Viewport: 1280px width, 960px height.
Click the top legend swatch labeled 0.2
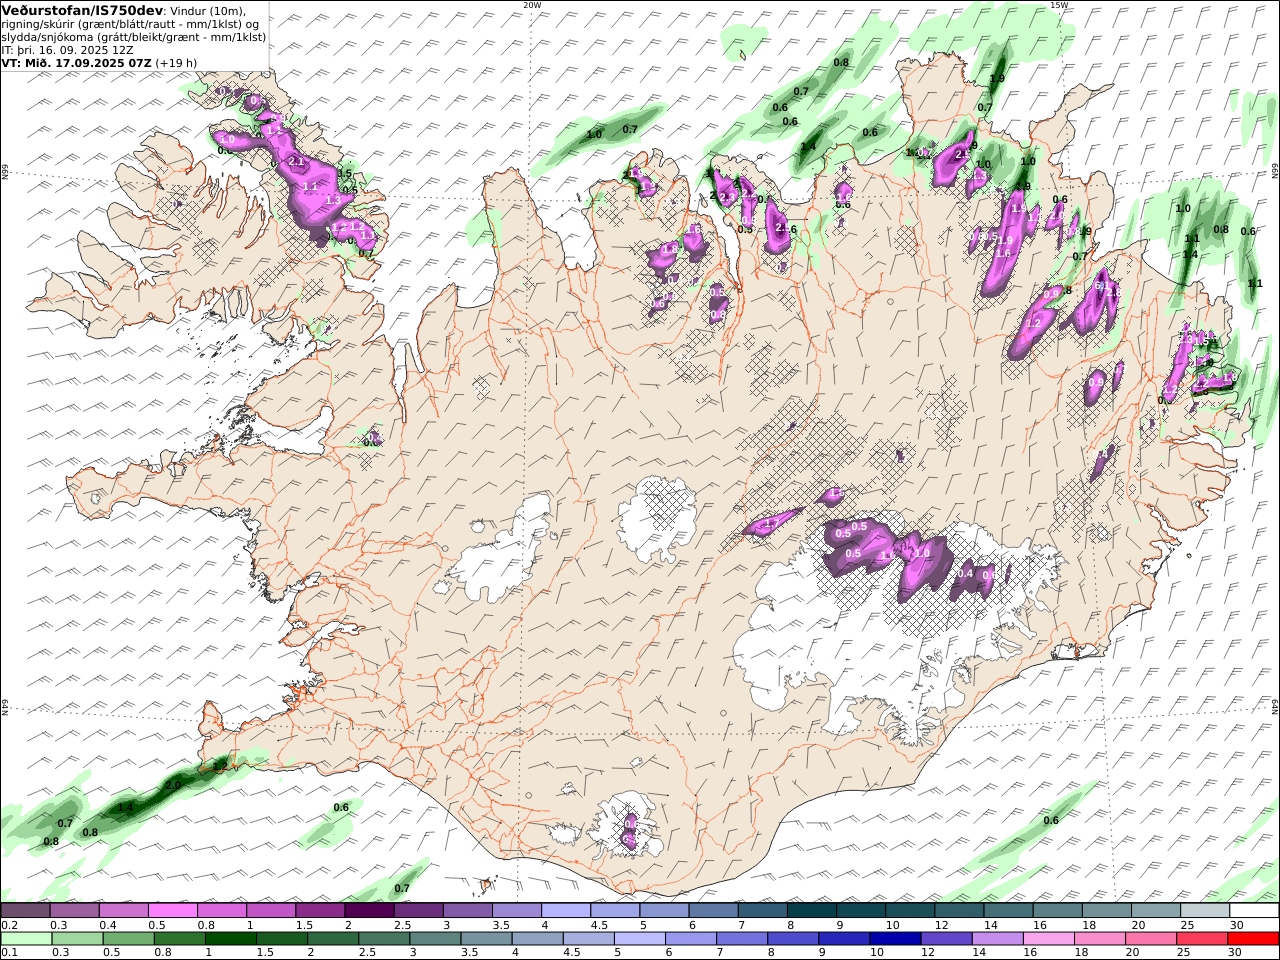click(x=25, y=911)
